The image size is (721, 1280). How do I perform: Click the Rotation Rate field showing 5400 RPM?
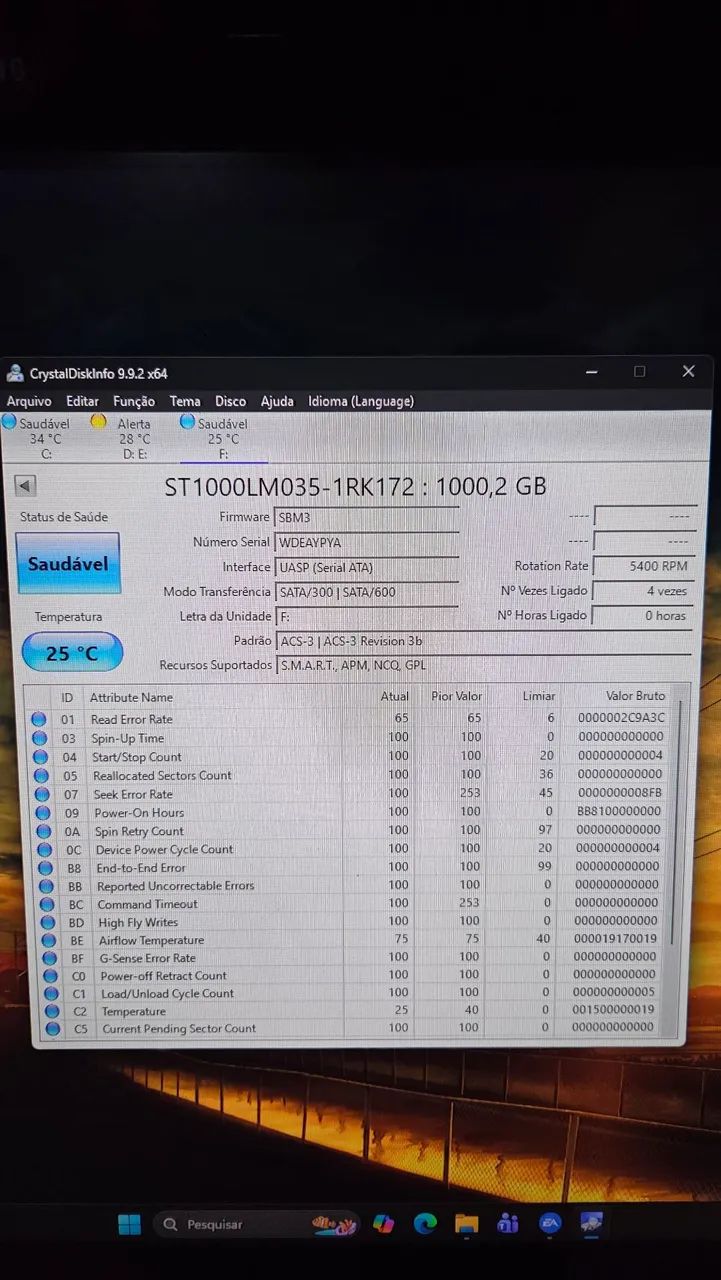(644, 566)
